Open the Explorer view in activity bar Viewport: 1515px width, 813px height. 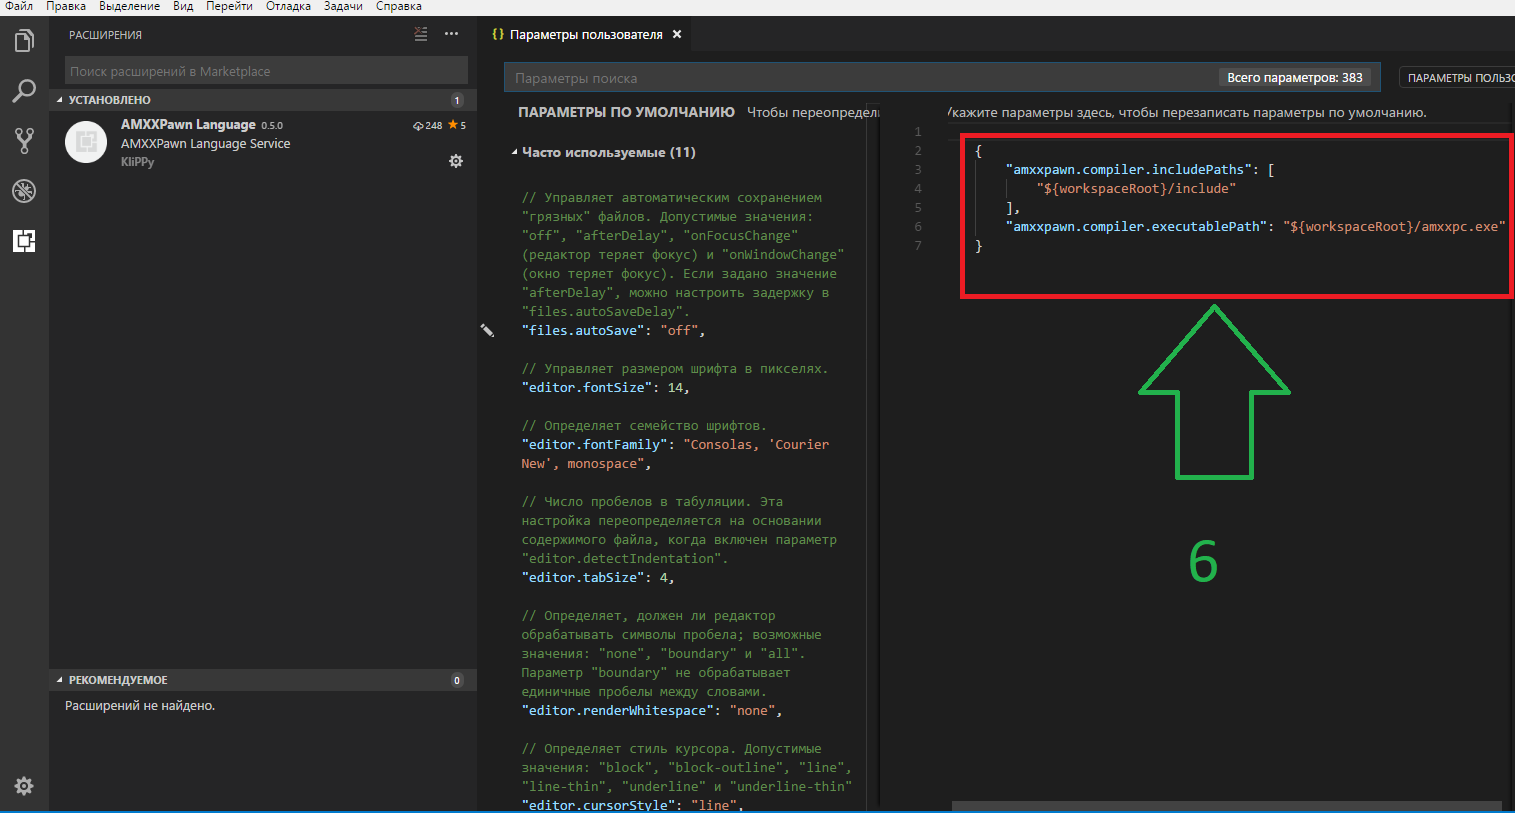point(24,41)
